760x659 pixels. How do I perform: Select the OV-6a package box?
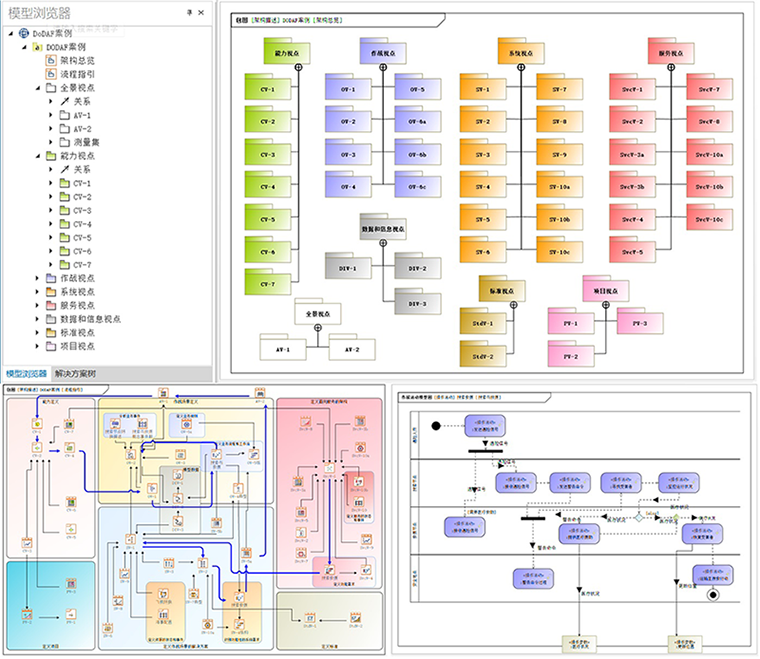coord(416,121)
